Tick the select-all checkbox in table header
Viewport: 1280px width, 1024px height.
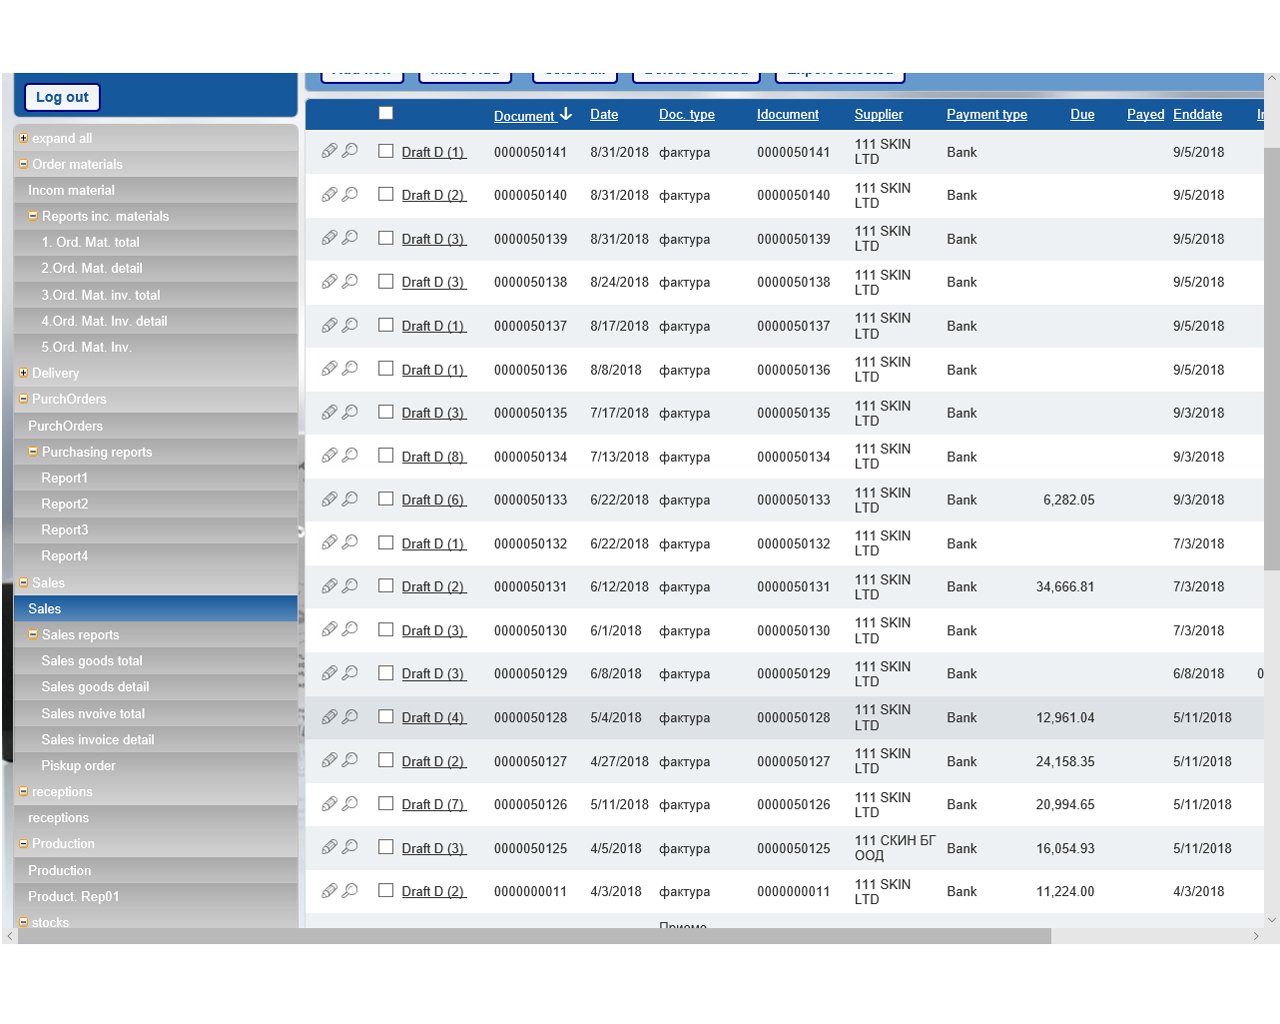tap(386, 113)
